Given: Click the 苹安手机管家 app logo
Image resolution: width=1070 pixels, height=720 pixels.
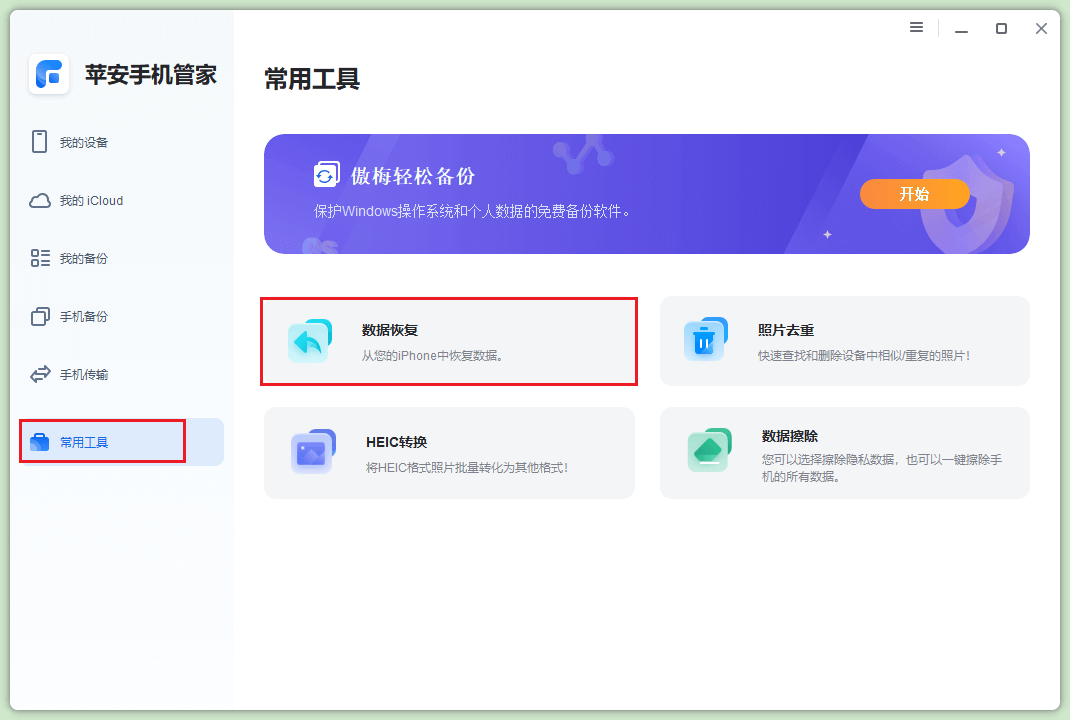Looking at the screenshot, I should click(48, 74).
